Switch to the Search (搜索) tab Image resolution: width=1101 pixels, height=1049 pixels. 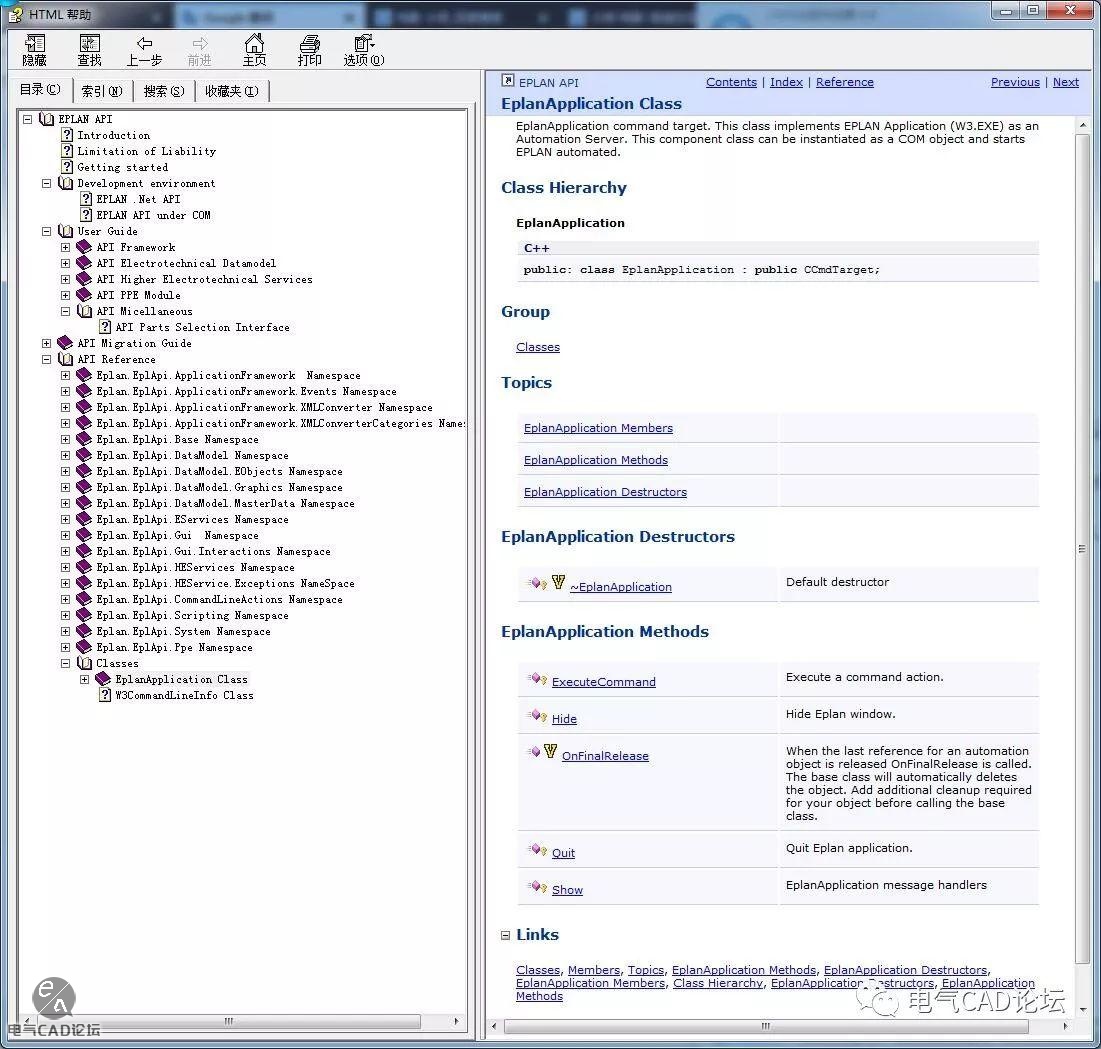click(163, 91)
